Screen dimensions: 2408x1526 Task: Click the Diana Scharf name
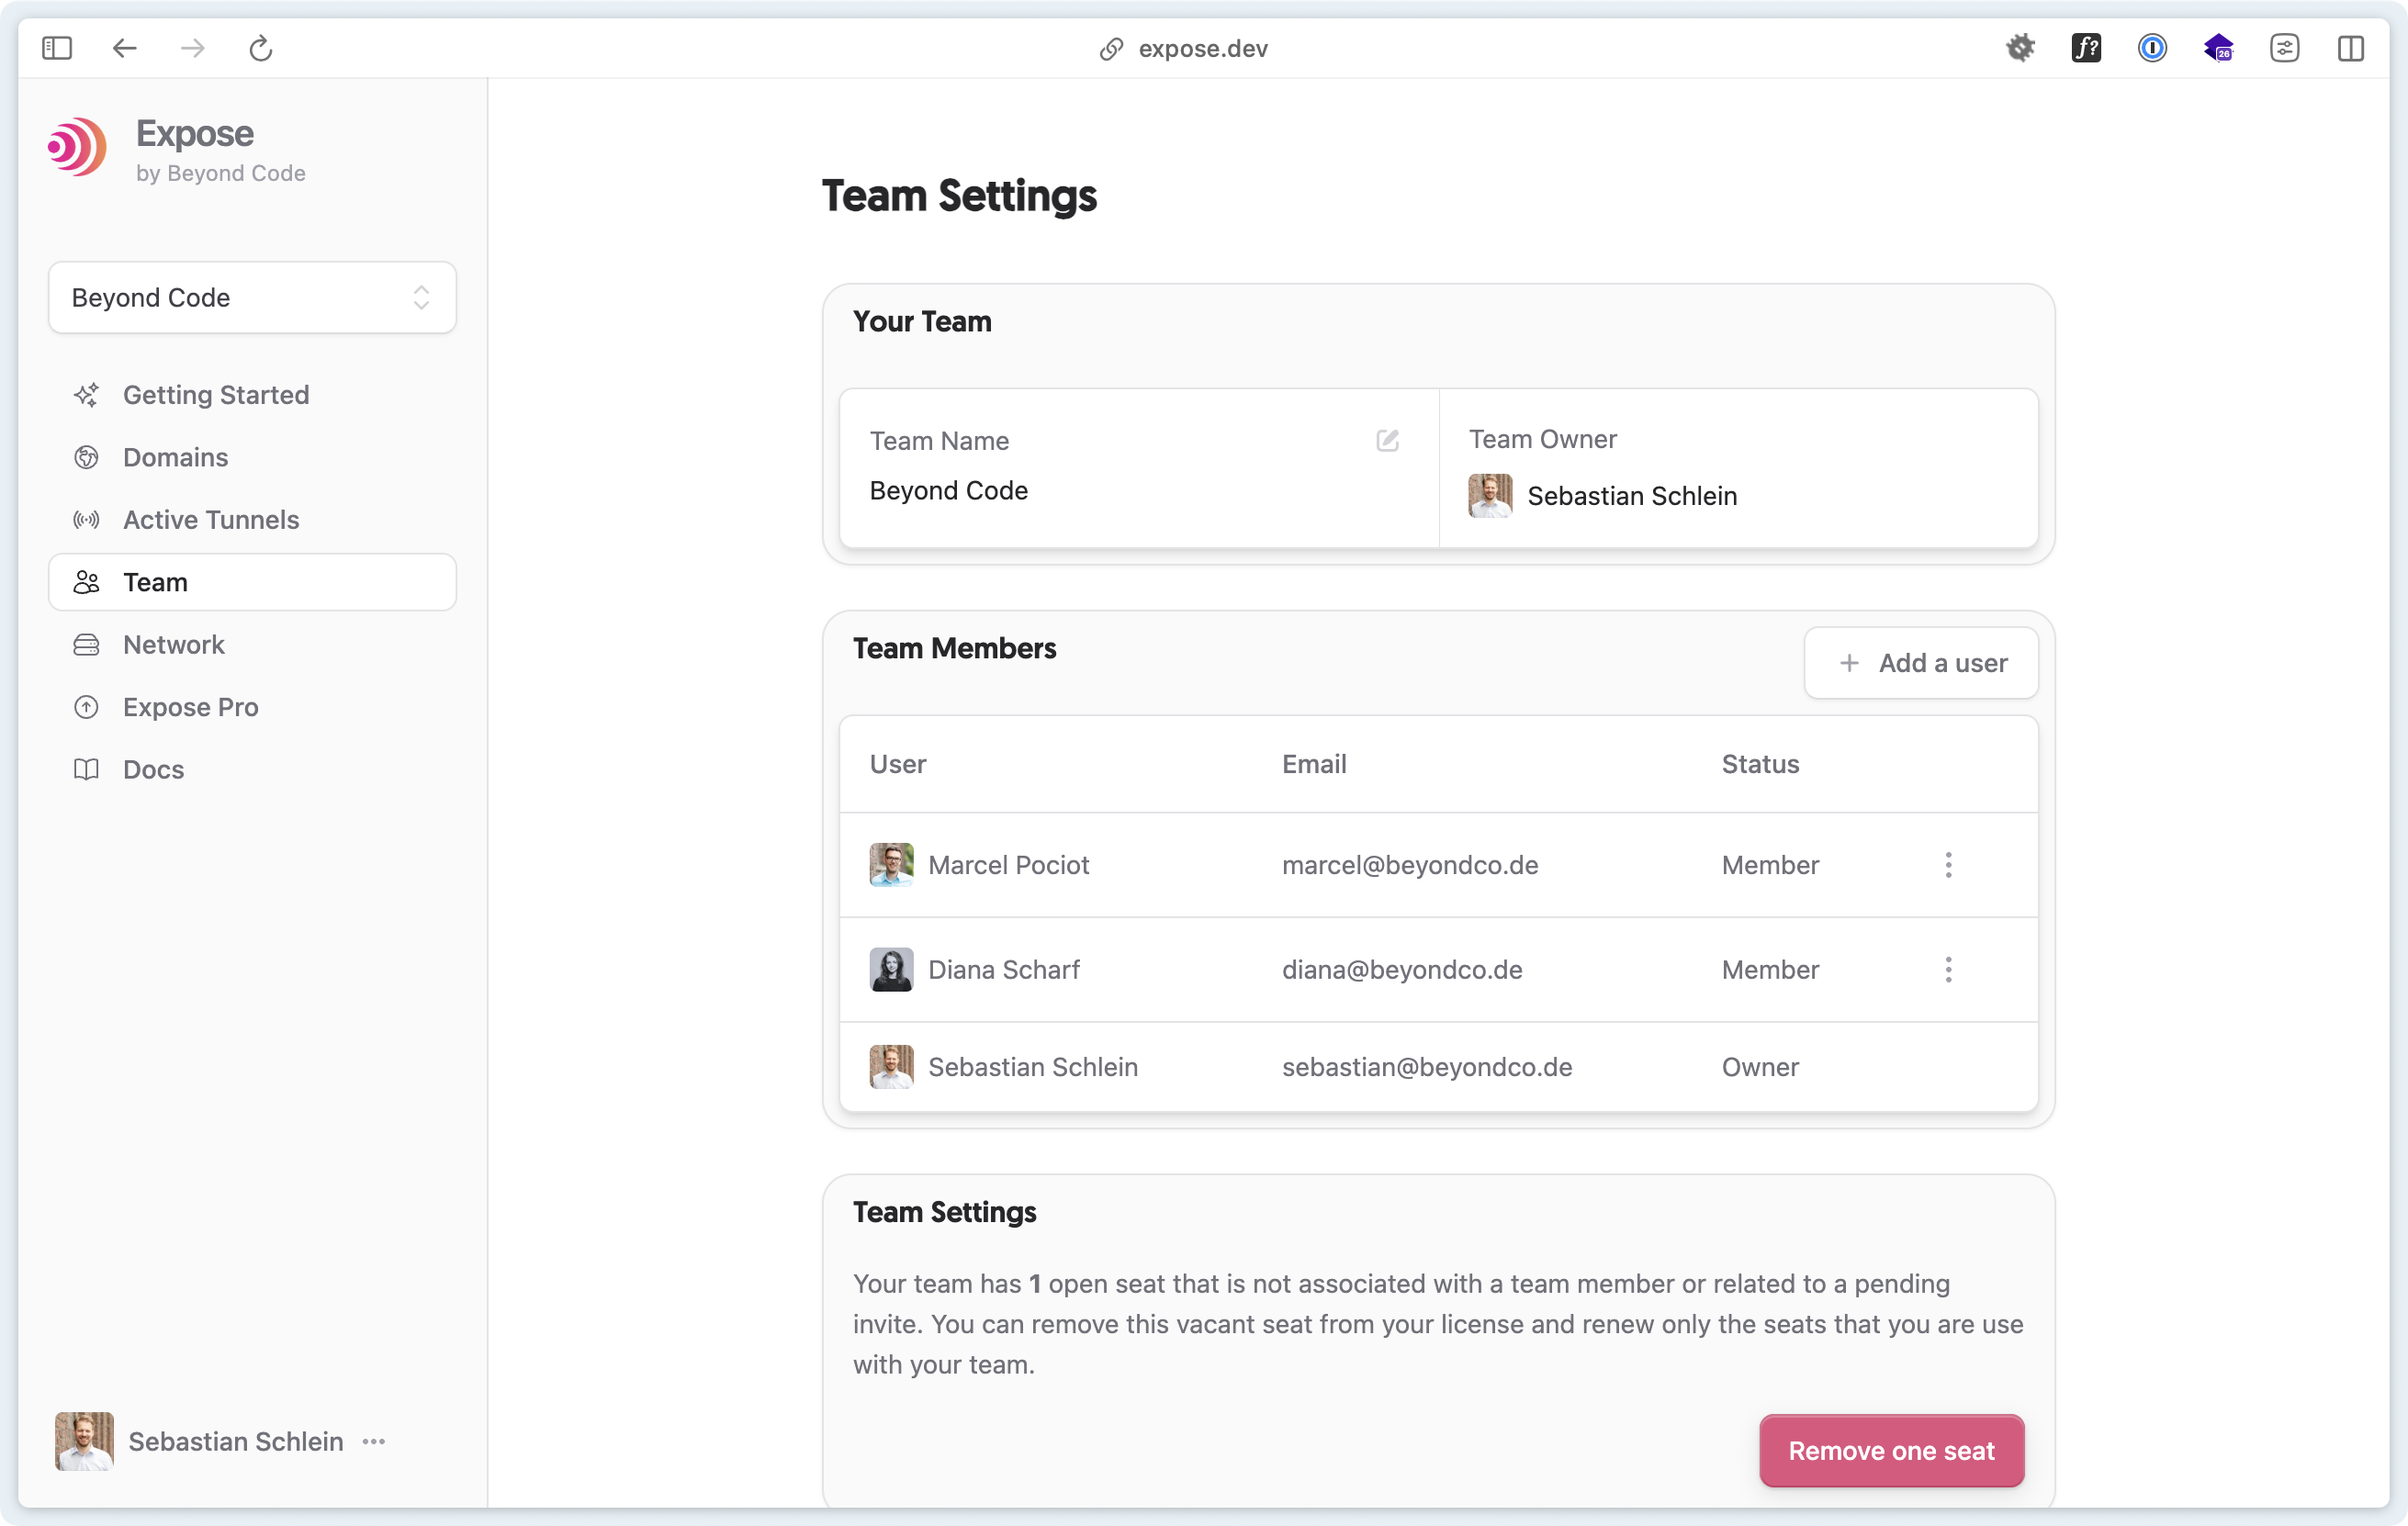pos(1004,970)
